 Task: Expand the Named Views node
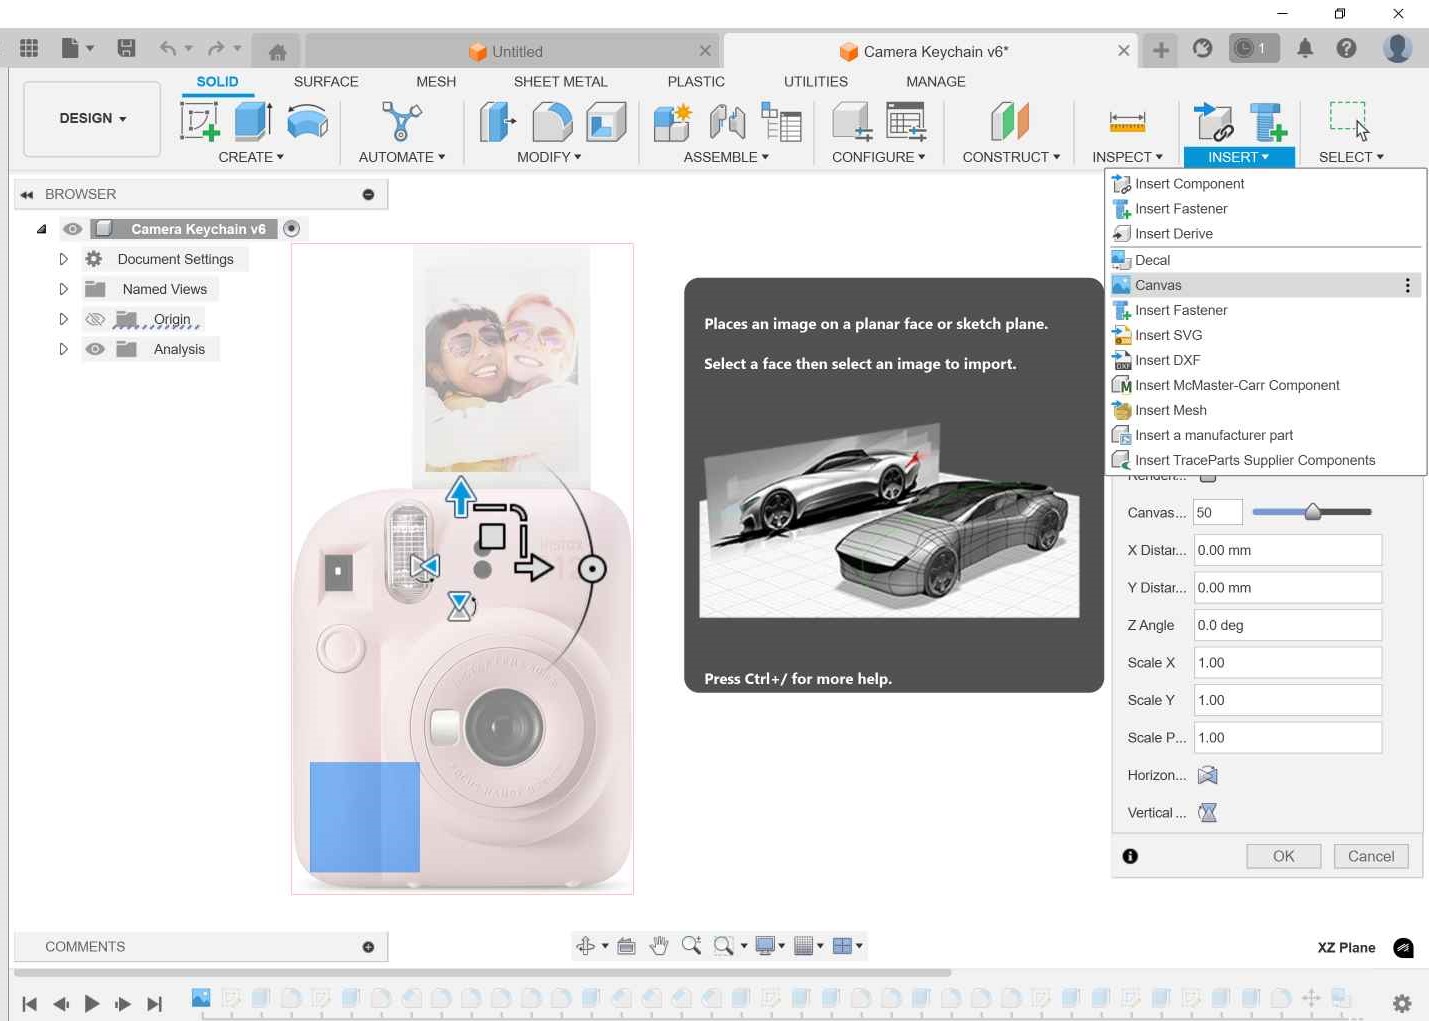pos(63,289)
